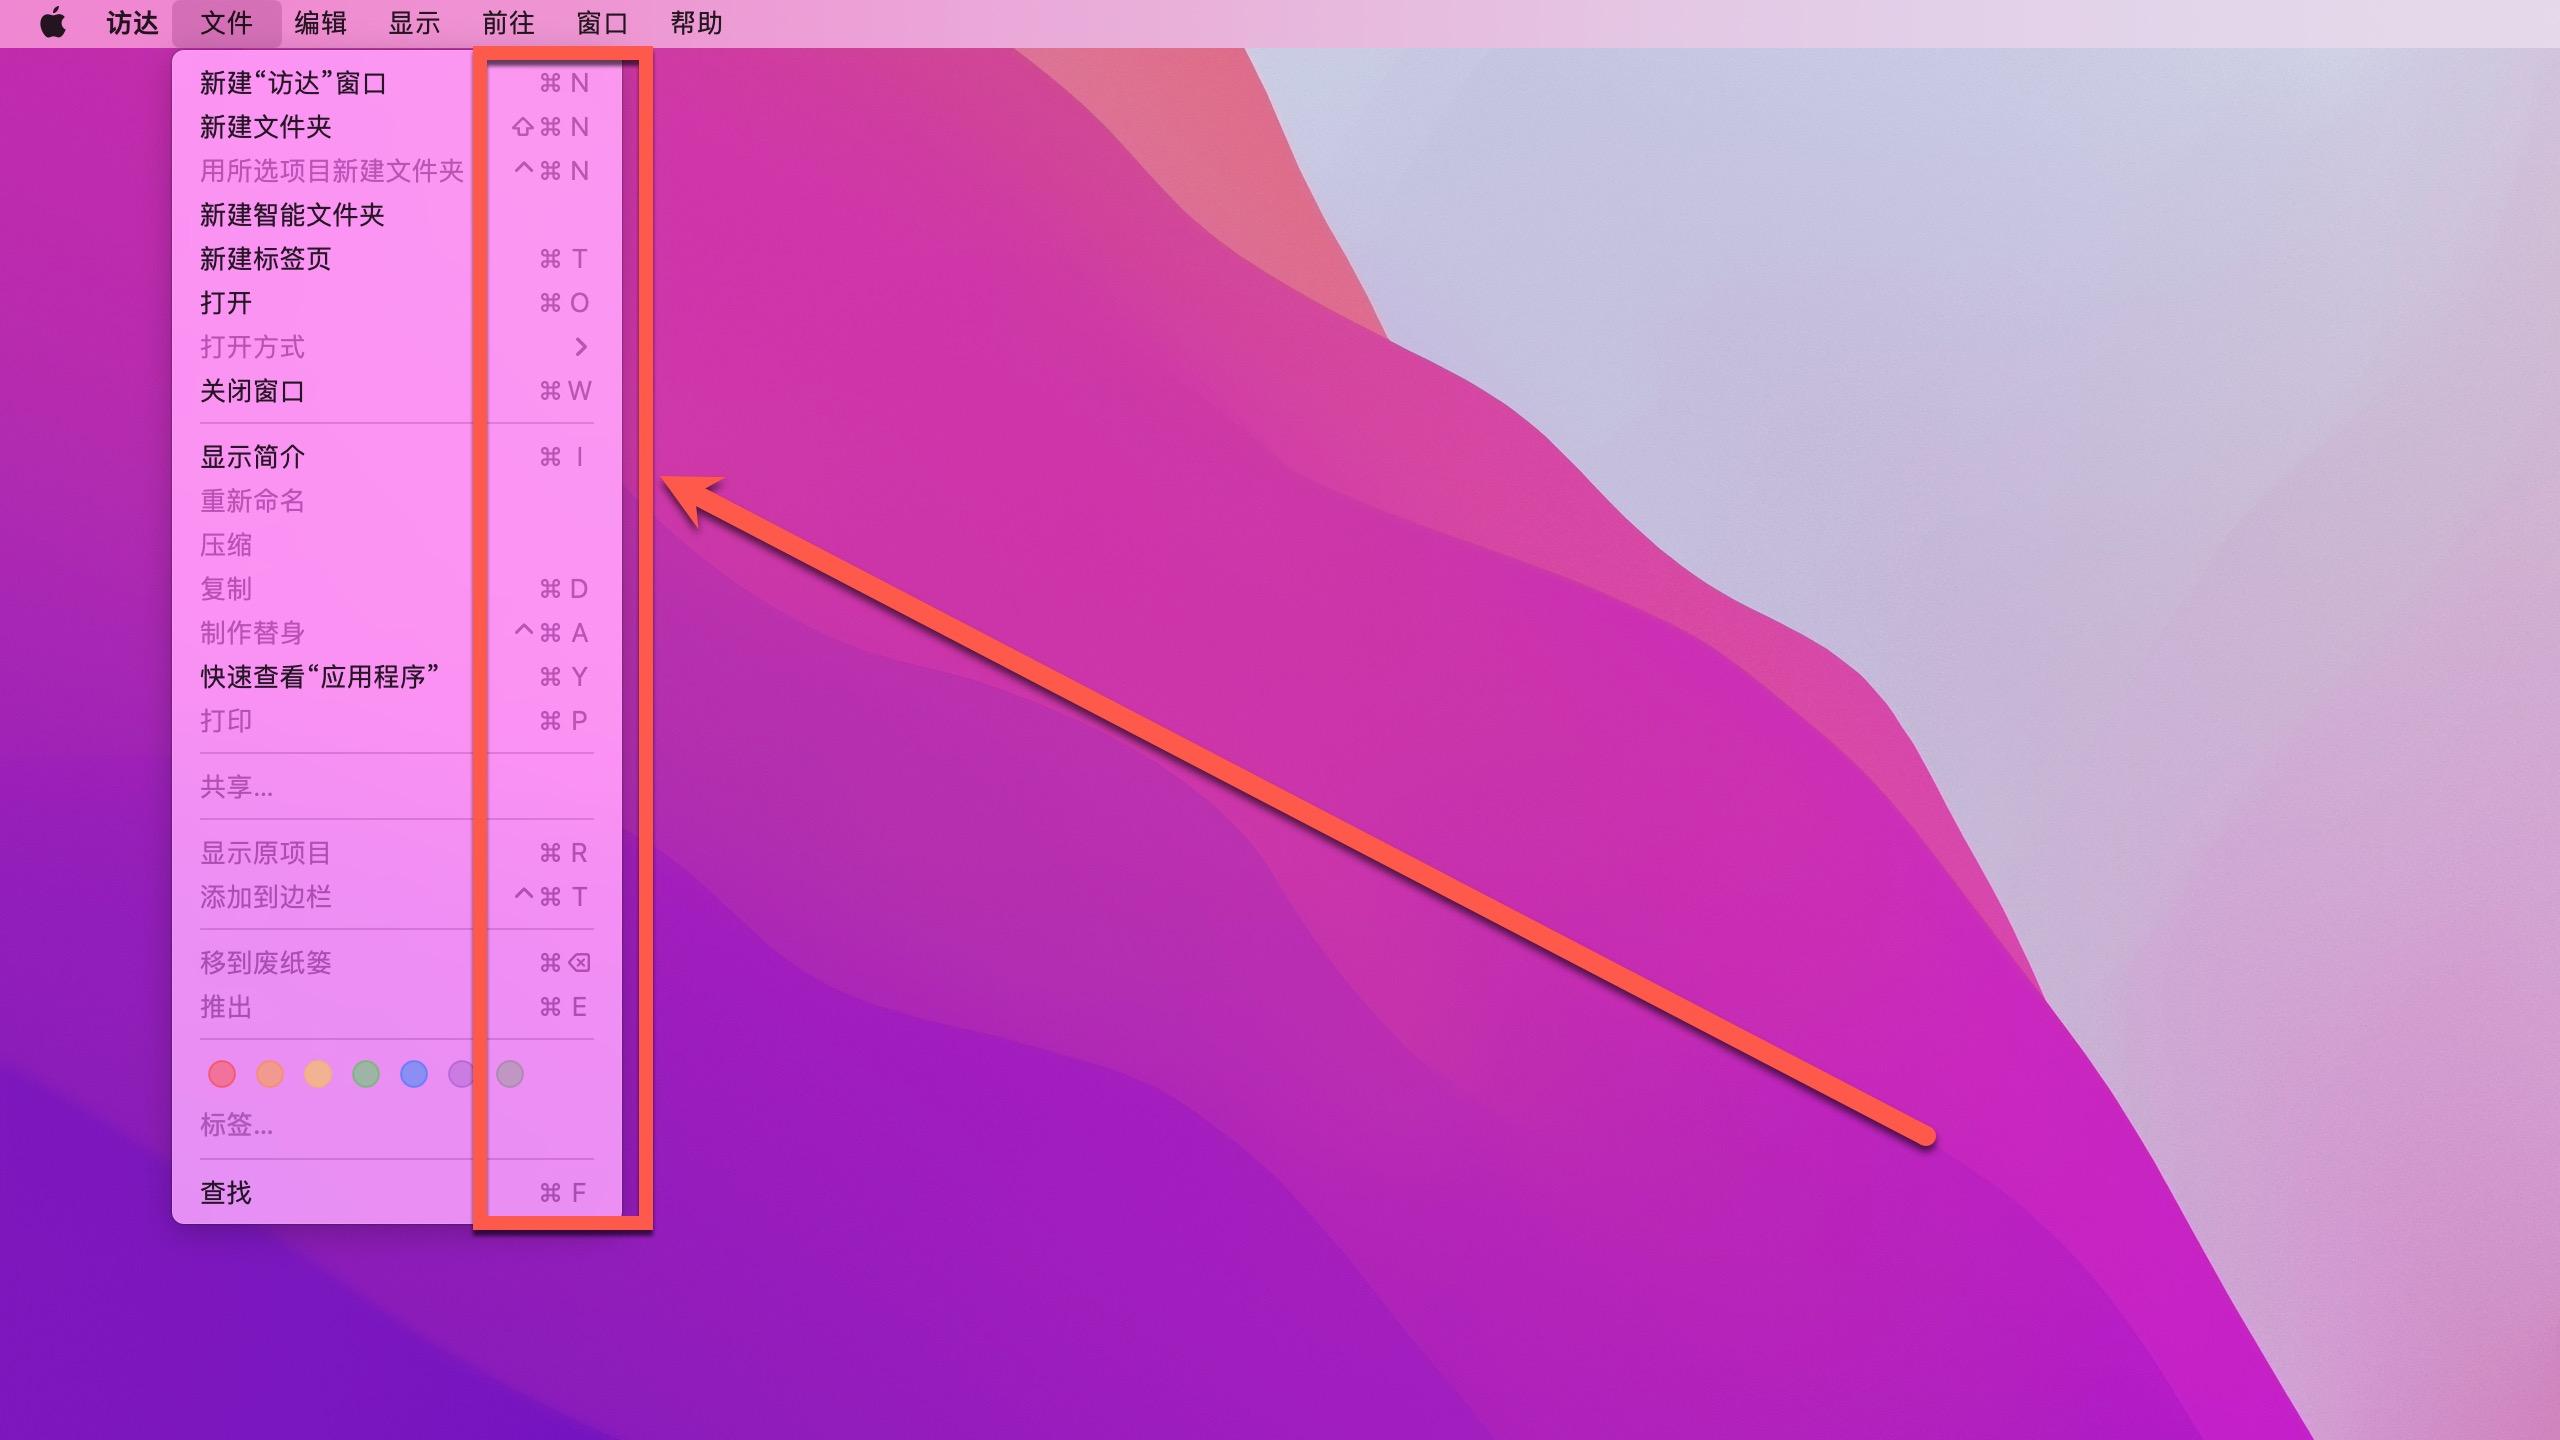Select 快速查看“应用程序” entry
Image resolution: width=2560 pixels, height=1440 pixels.
tap(319, 677)
